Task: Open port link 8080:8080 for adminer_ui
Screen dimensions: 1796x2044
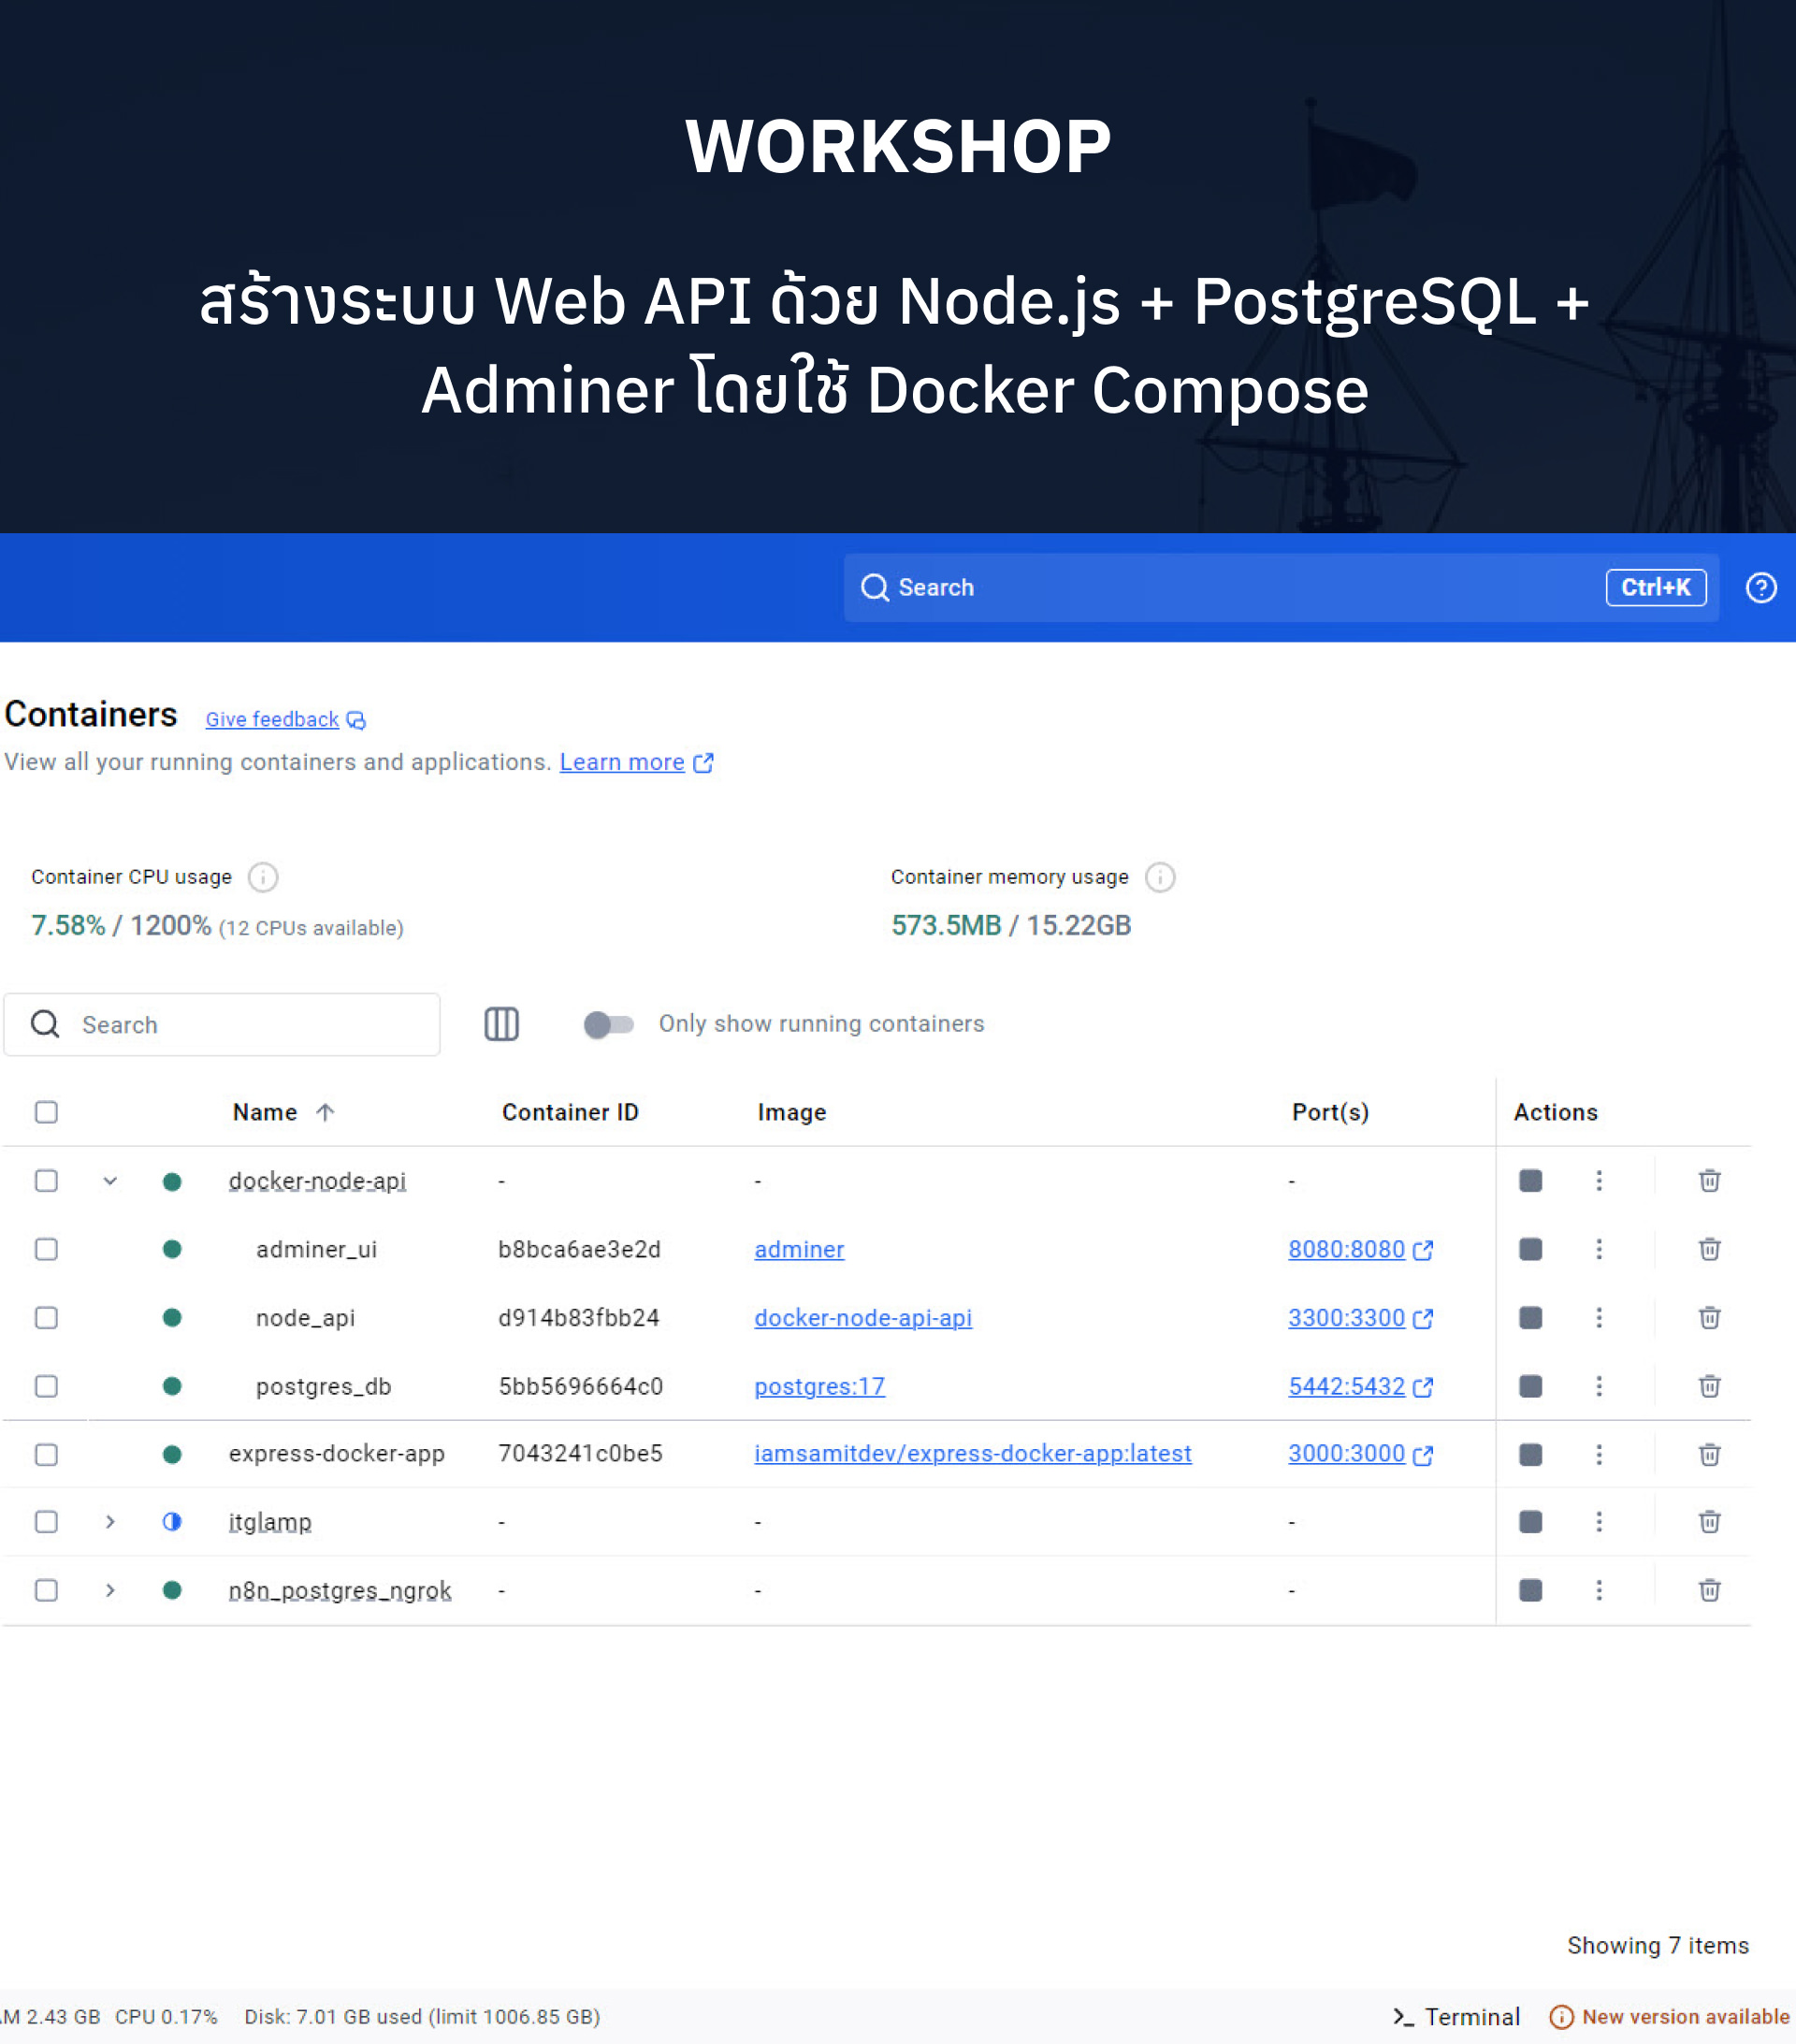Action: click(1346, 1249)
